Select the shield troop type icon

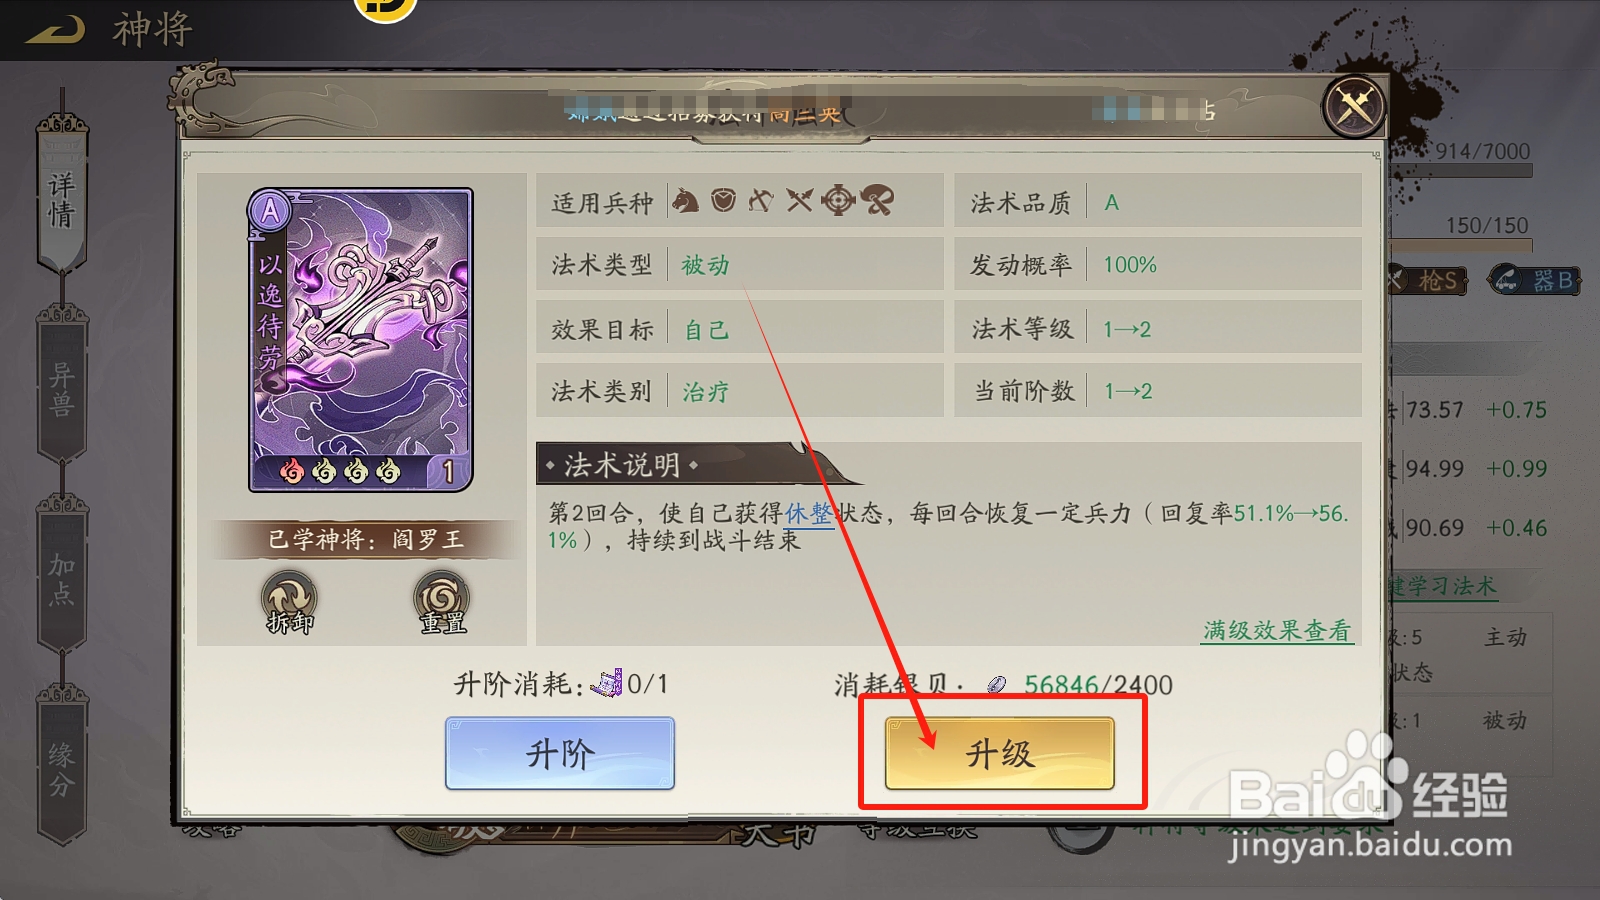(x=724, y=201)
